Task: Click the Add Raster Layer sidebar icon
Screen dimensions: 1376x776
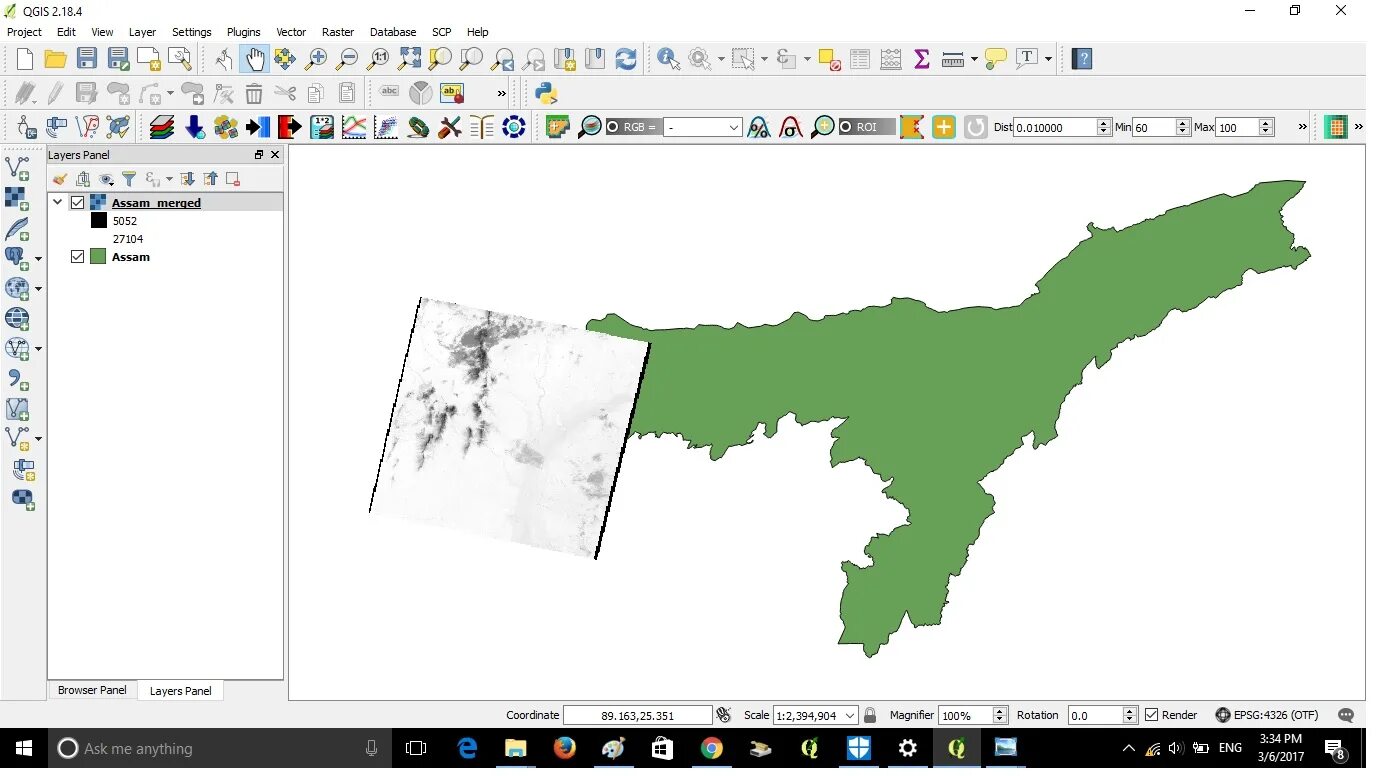Action: [17, 198]
